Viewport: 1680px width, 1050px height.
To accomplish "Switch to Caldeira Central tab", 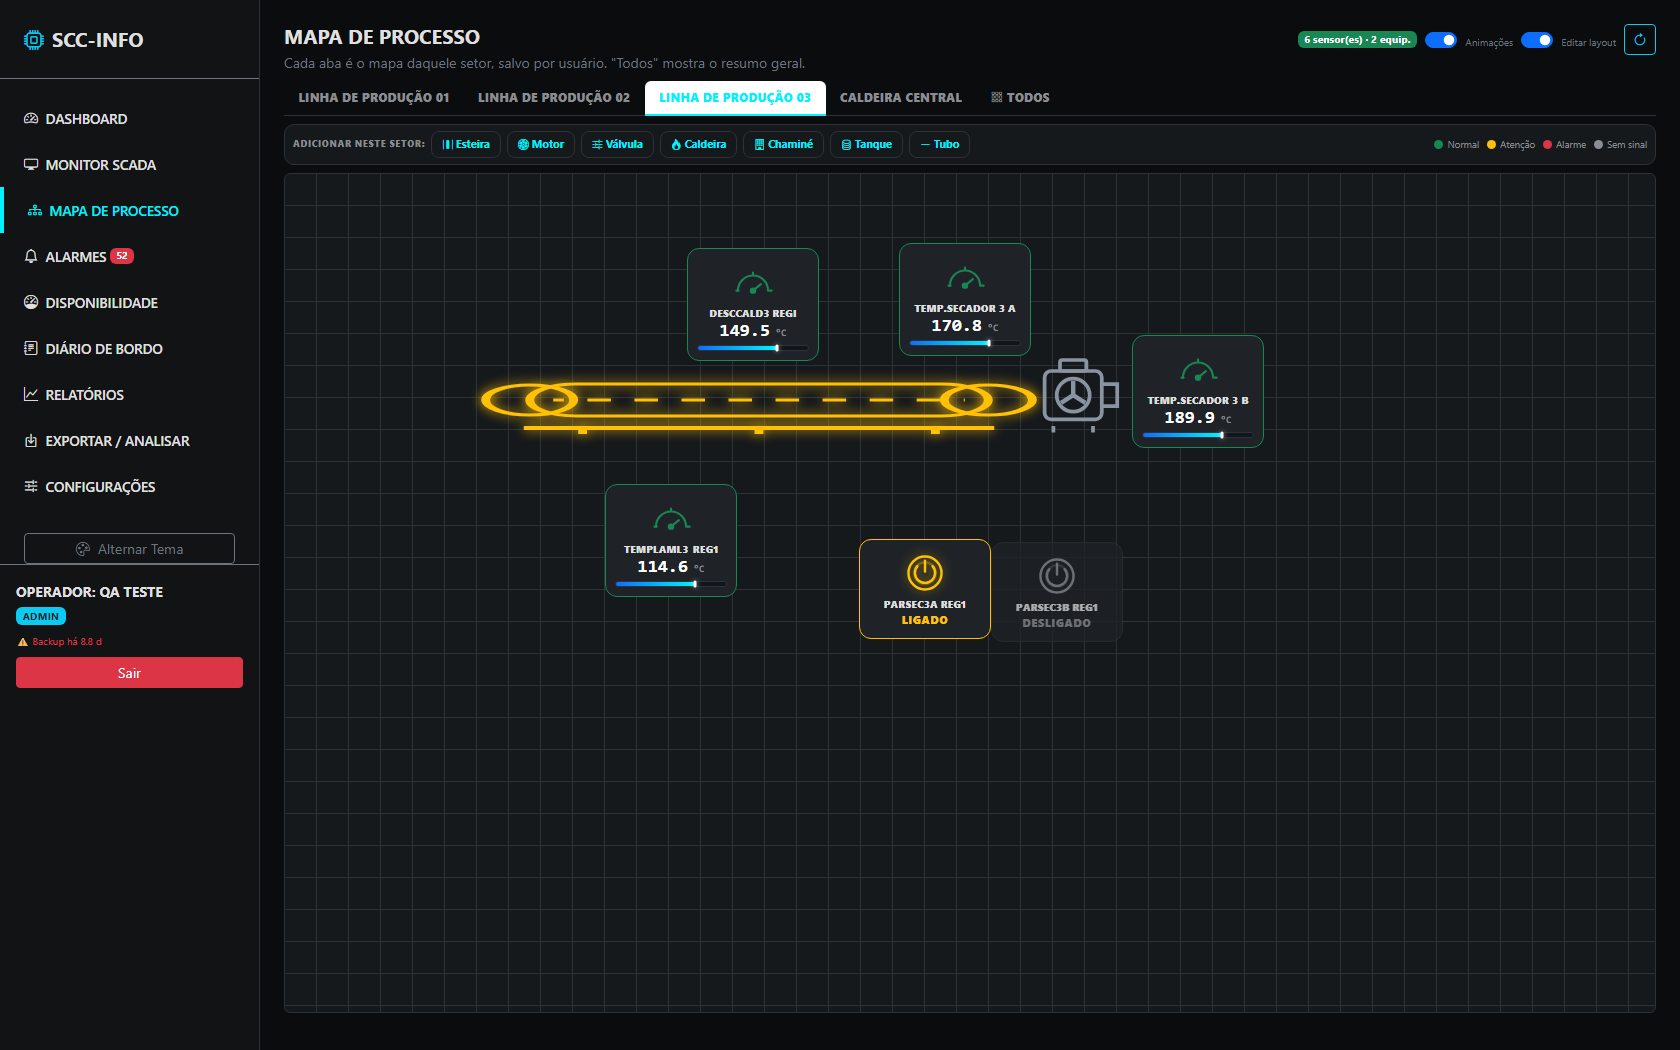I will click(901, 98).
